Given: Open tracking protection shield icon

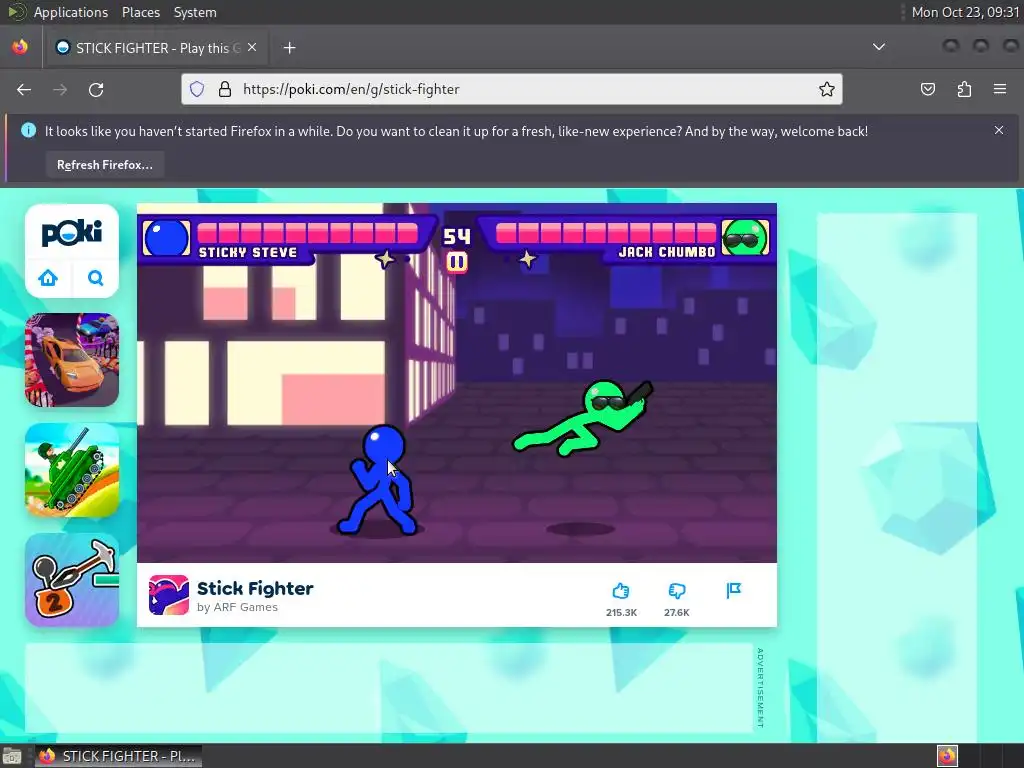Looking at the screenshot, I should tap(197, 89).
